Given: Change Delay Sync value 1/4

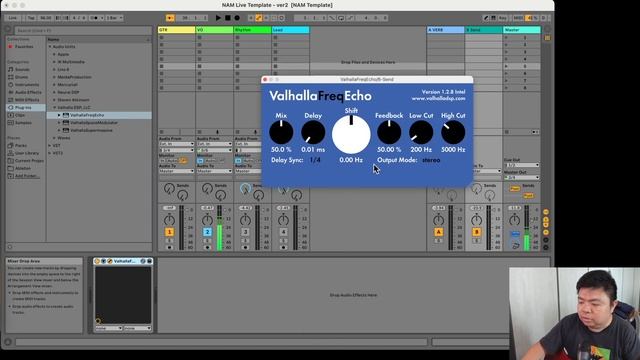Looking at the screenshot, I should (315, 160).
